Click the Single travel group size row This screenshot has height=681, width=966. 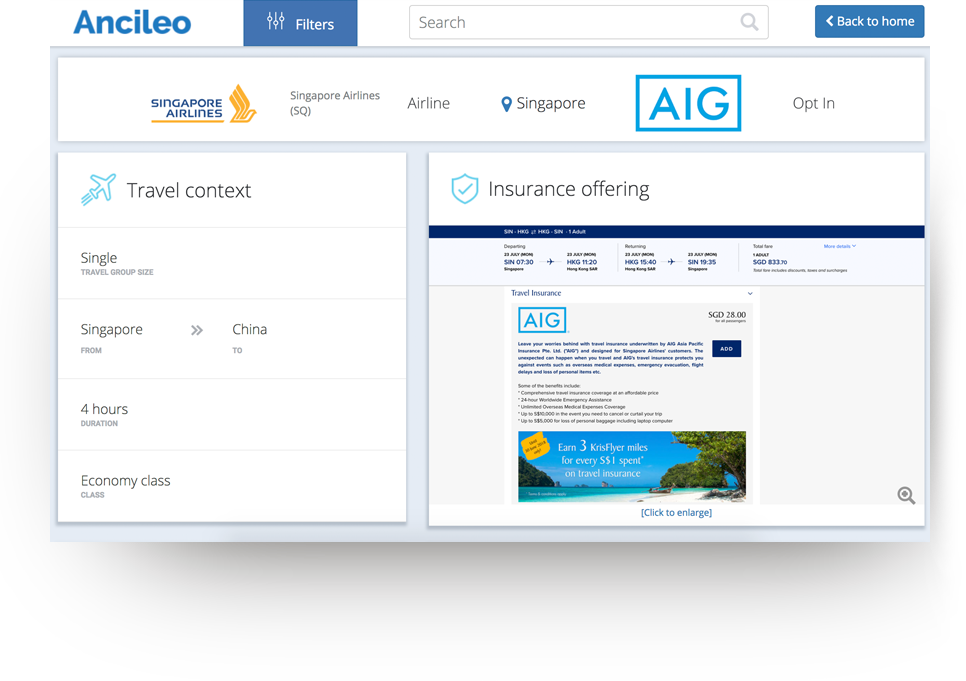(x=232, y=263)
